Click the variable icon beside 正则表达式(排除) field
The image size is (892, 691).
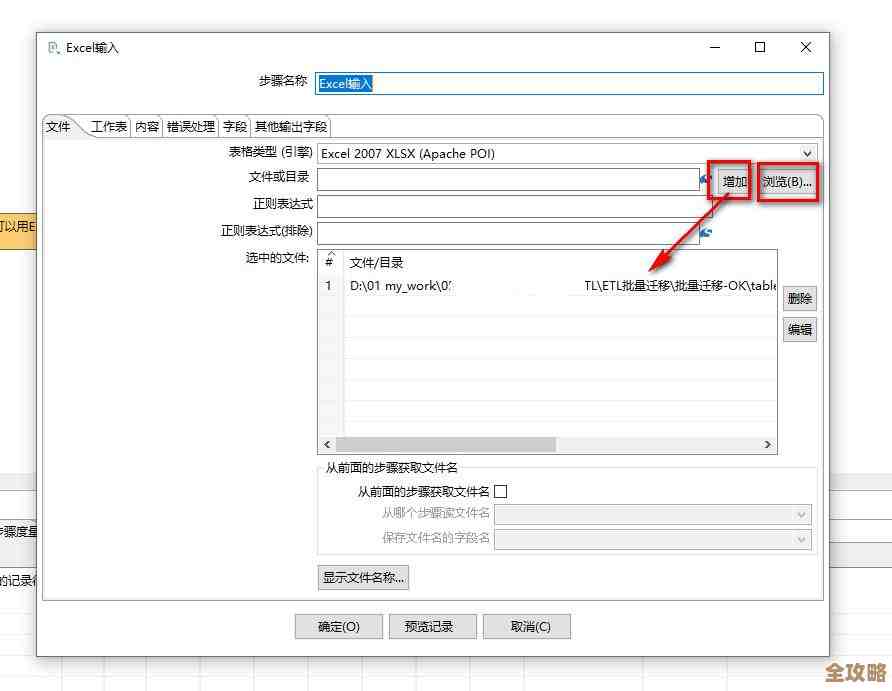705,230
